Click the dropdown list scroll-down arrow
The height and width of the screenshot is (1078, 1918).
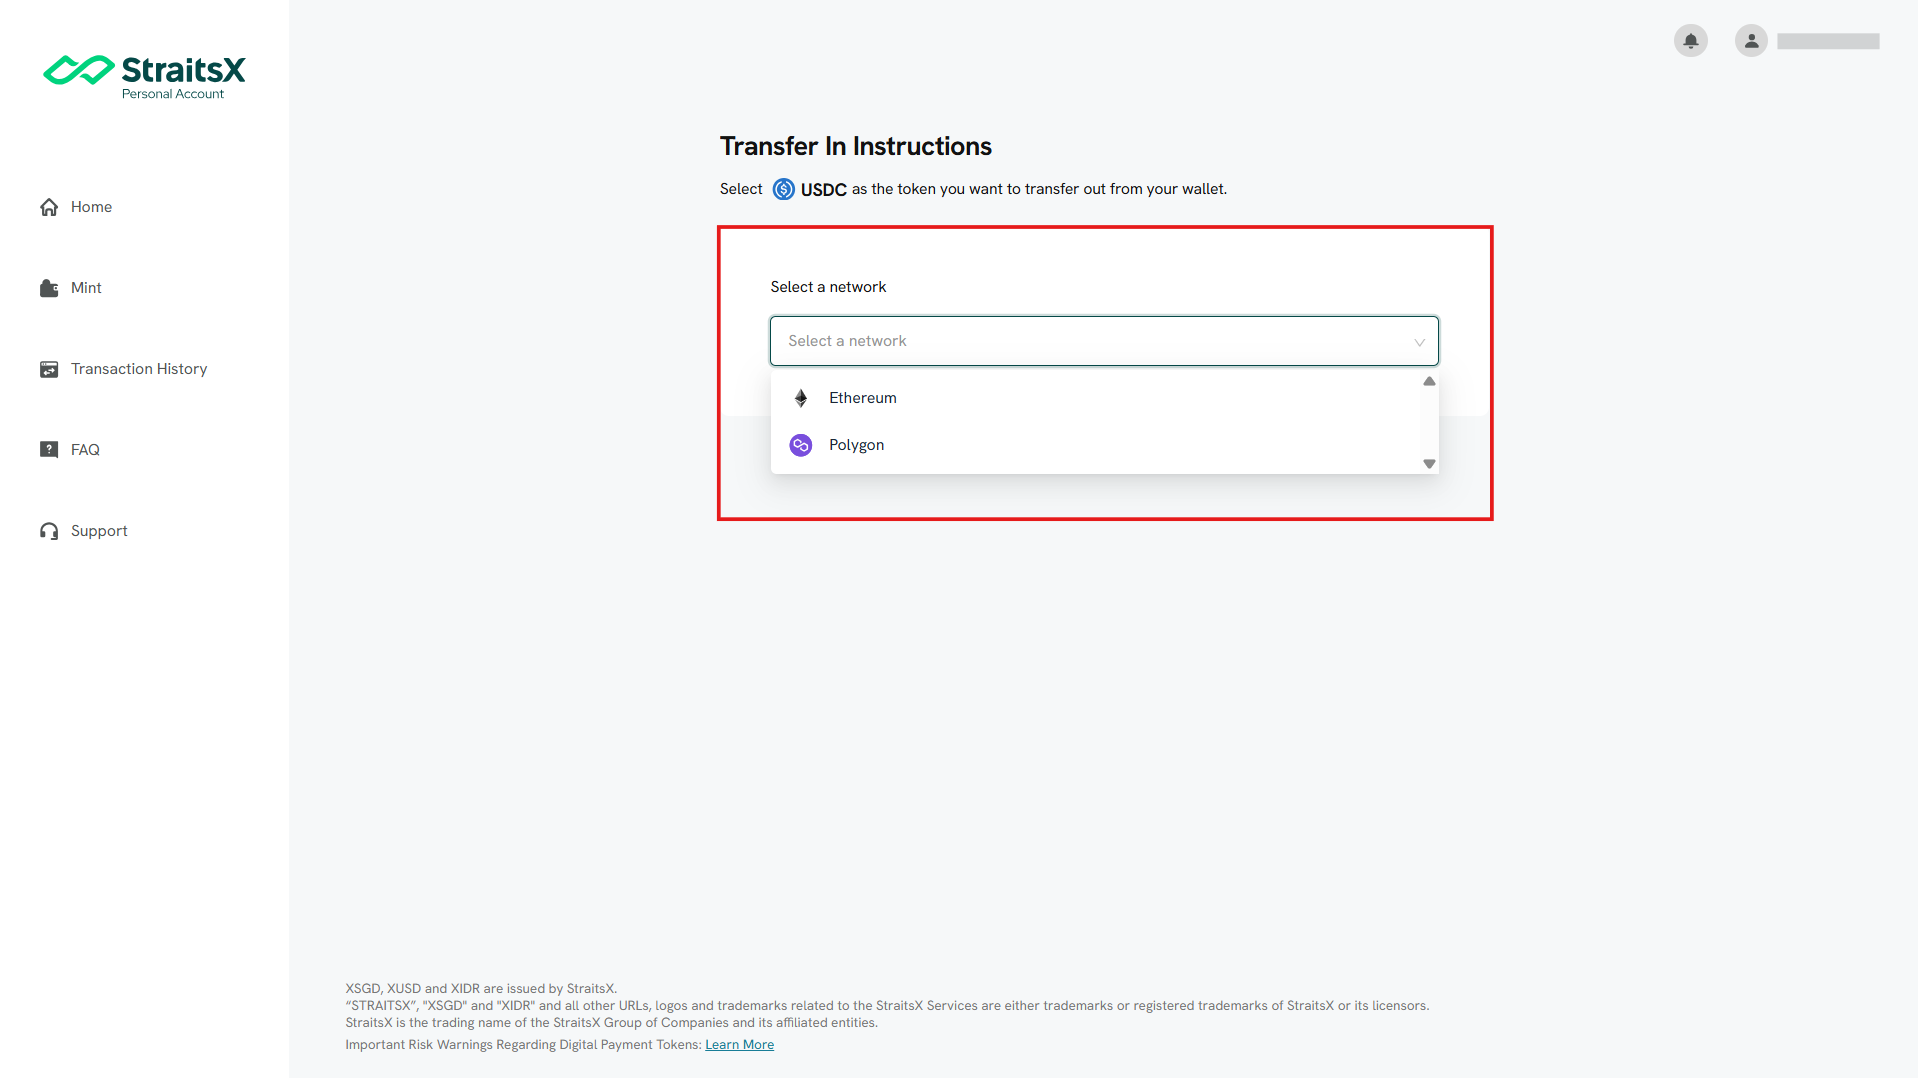[1429, 464]
